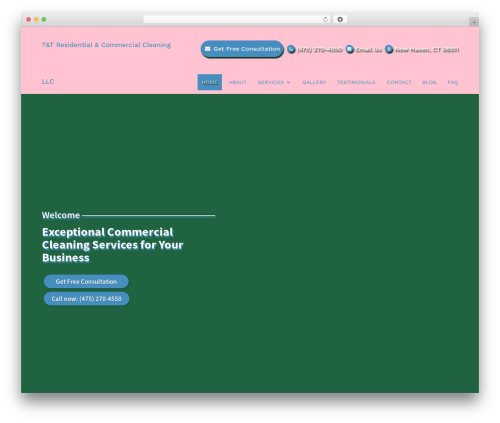Click the email icon beside Email Us
The width and height of the screenshot is (500, 423).
tap(349, 49)
